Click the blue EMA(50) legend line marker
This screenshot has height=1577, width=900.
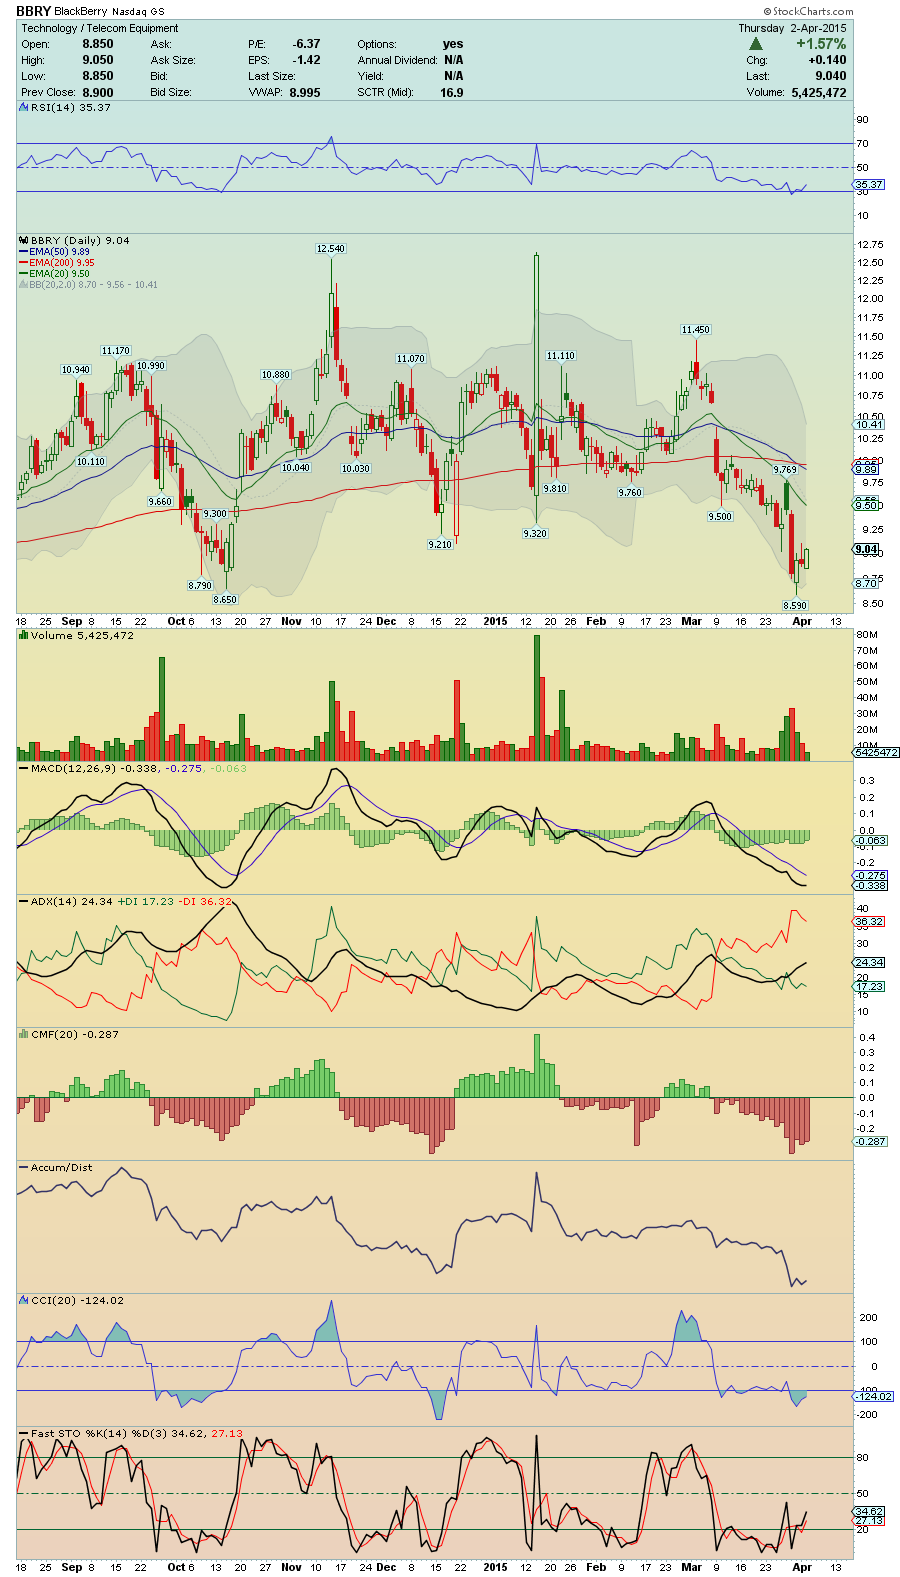(24, 252)
